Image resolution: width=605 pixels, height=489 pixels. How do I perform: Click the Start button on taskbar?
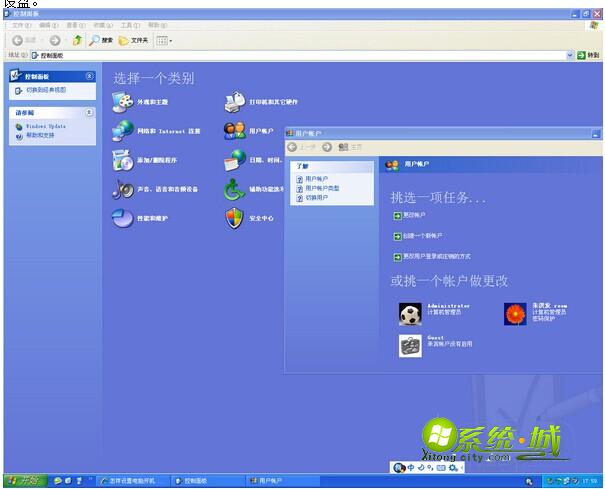point(25,481)
